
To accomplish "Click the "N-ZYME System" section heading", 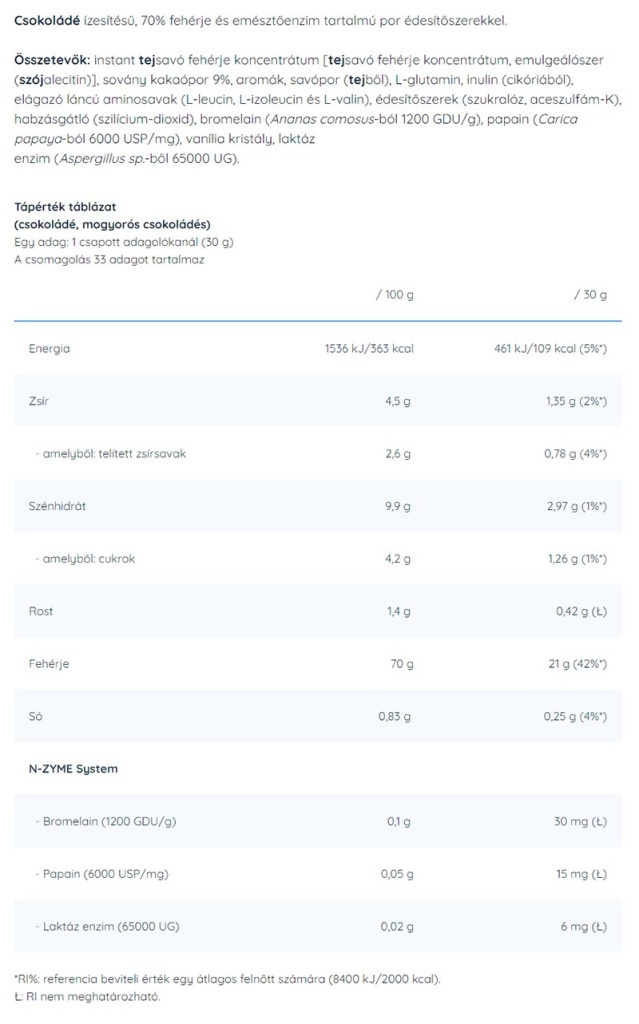I will pyautogui.click(x=73, y=768).
